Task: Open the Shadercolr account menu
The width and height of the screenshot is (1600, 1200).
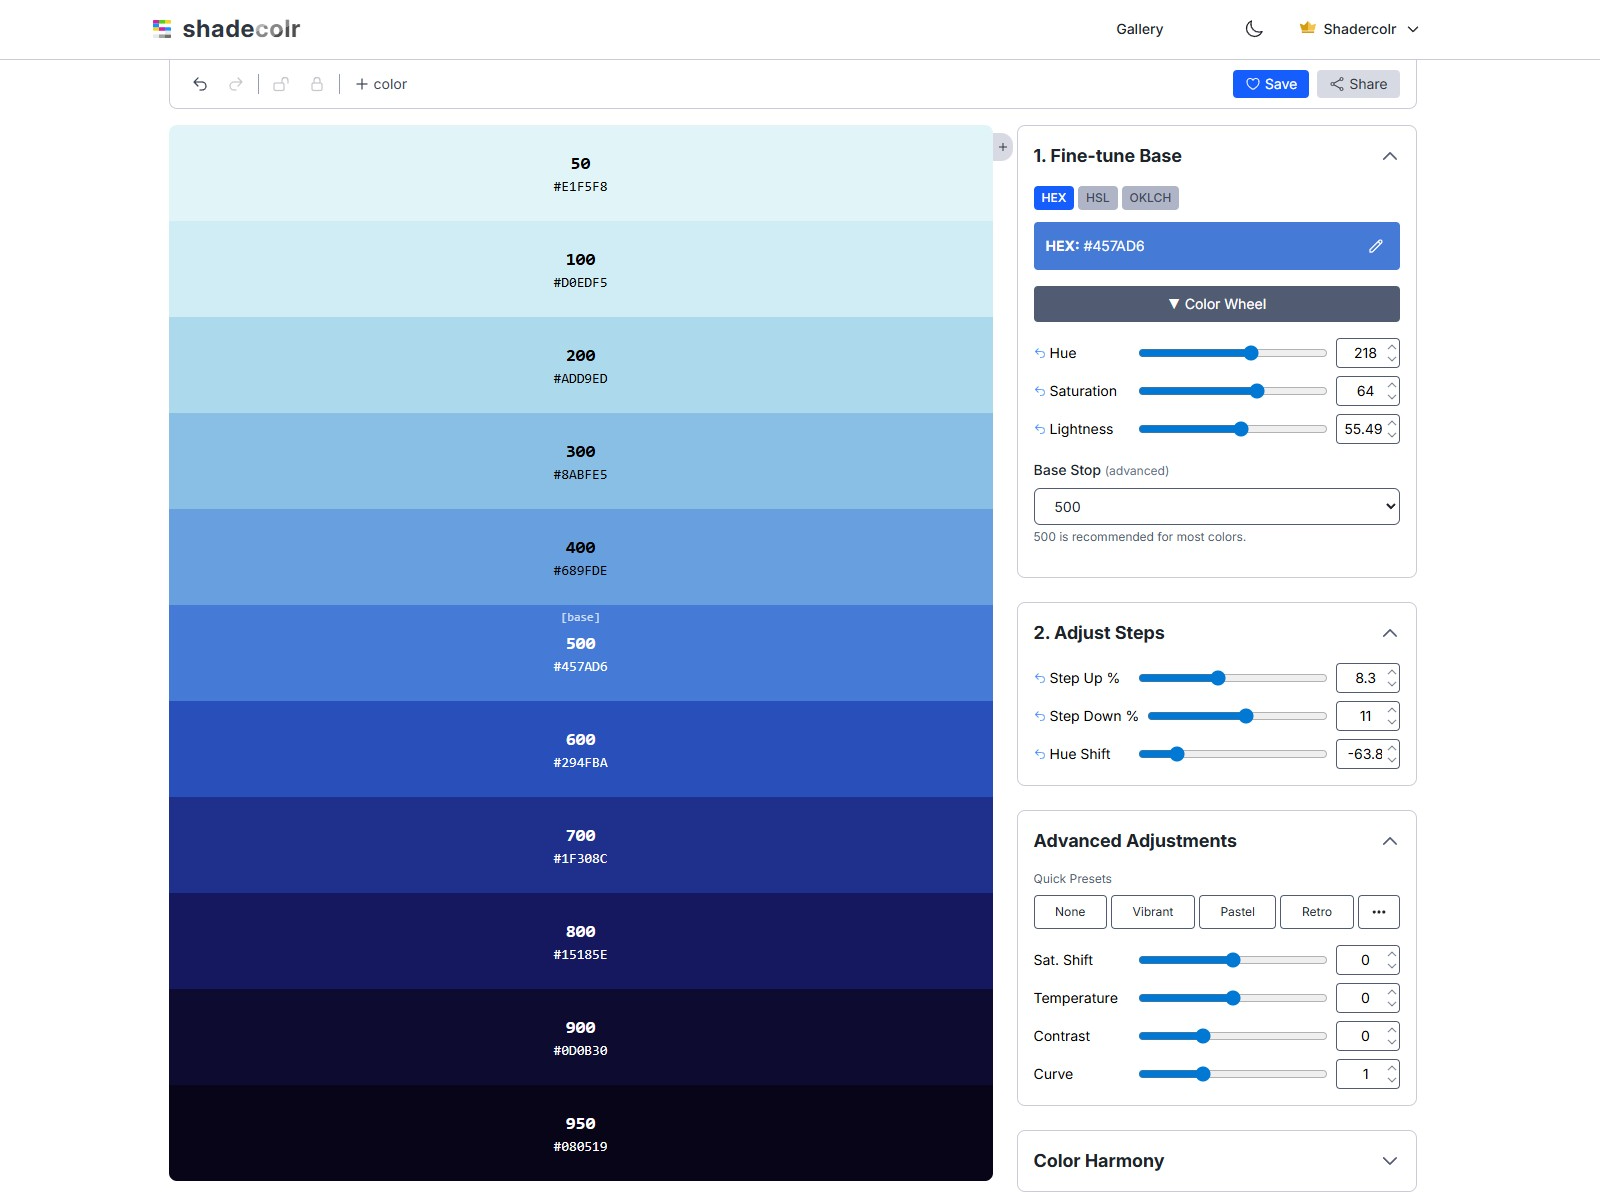Action: pyautogui.click(x=1359, y=29)
